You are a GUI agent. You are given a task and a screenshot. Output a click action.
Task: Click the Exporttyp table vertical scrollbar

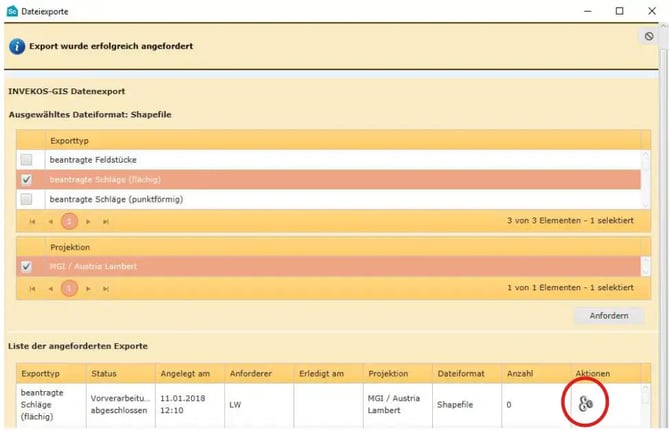(x=645, y=179)
